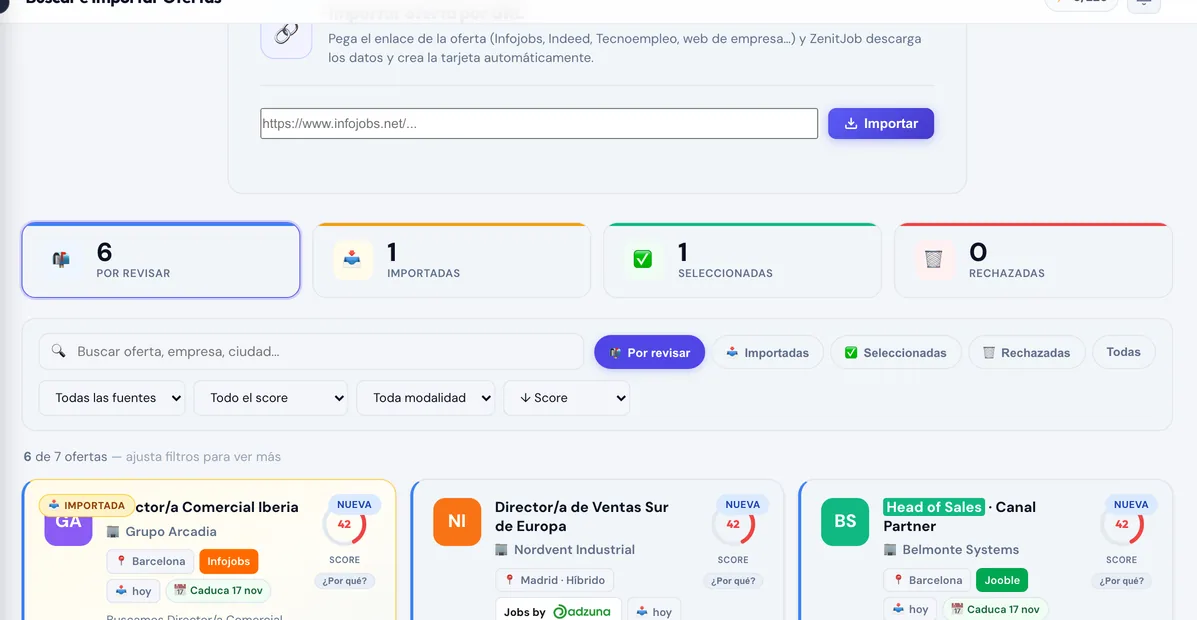1197x620 pixels.
Task: Click the chain link icon beside import description
Action: tap(286, 34)
